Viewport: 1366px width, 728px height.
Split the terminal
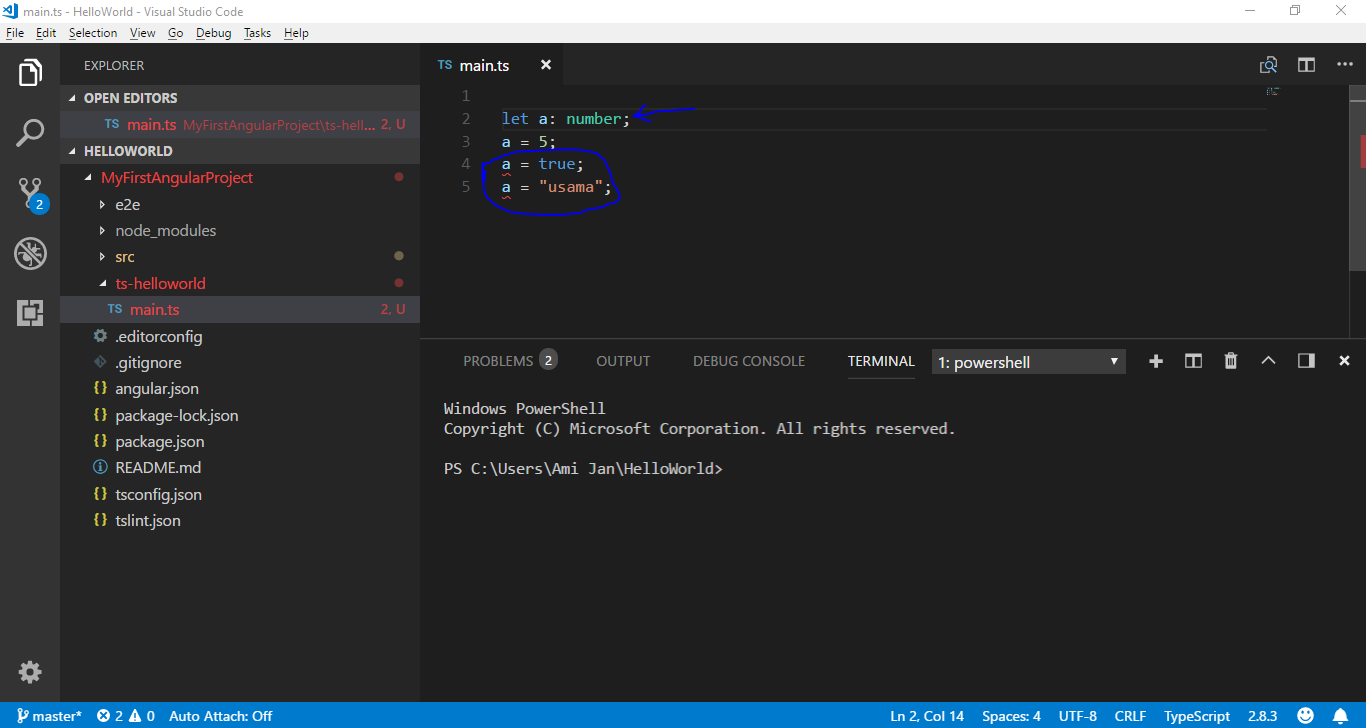tap(1193, 361)
